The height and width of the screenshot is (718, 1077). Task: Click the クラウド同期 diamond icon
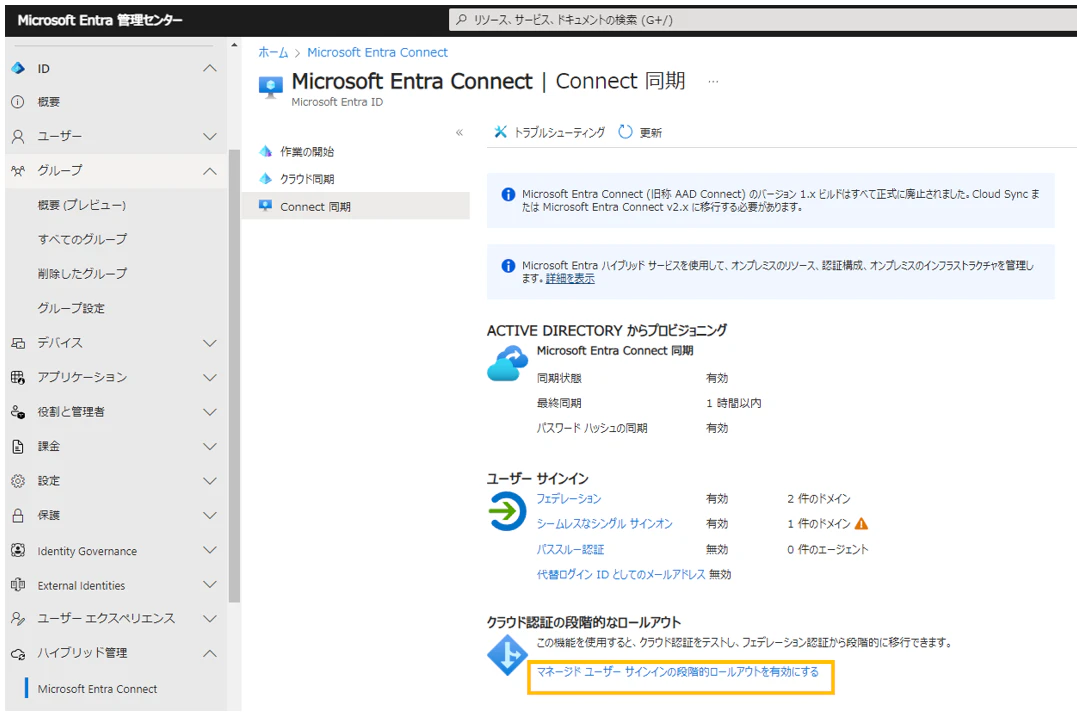click(x=266, y=179)
